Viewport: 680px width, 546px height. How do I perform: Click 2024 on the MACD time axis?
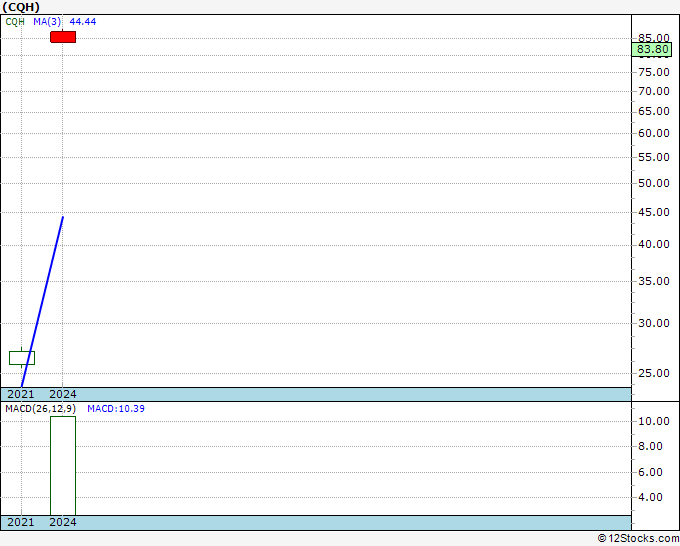pos(63,522)
